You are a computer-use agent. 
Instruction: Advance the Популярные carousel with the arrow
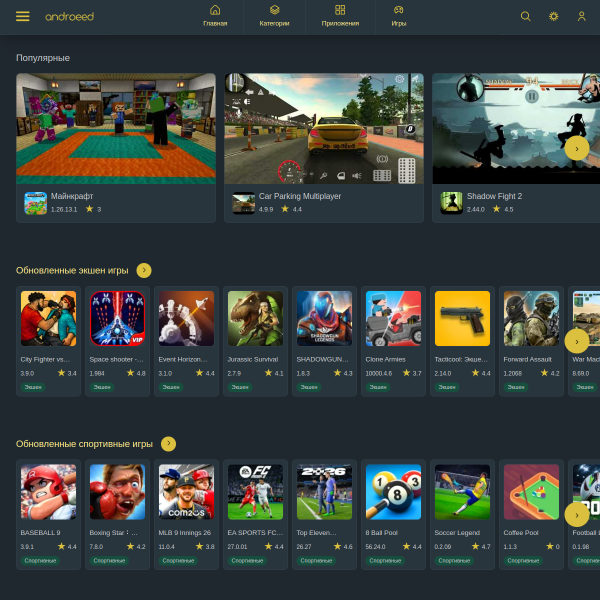pyautogui.click(x=577, y=148)
